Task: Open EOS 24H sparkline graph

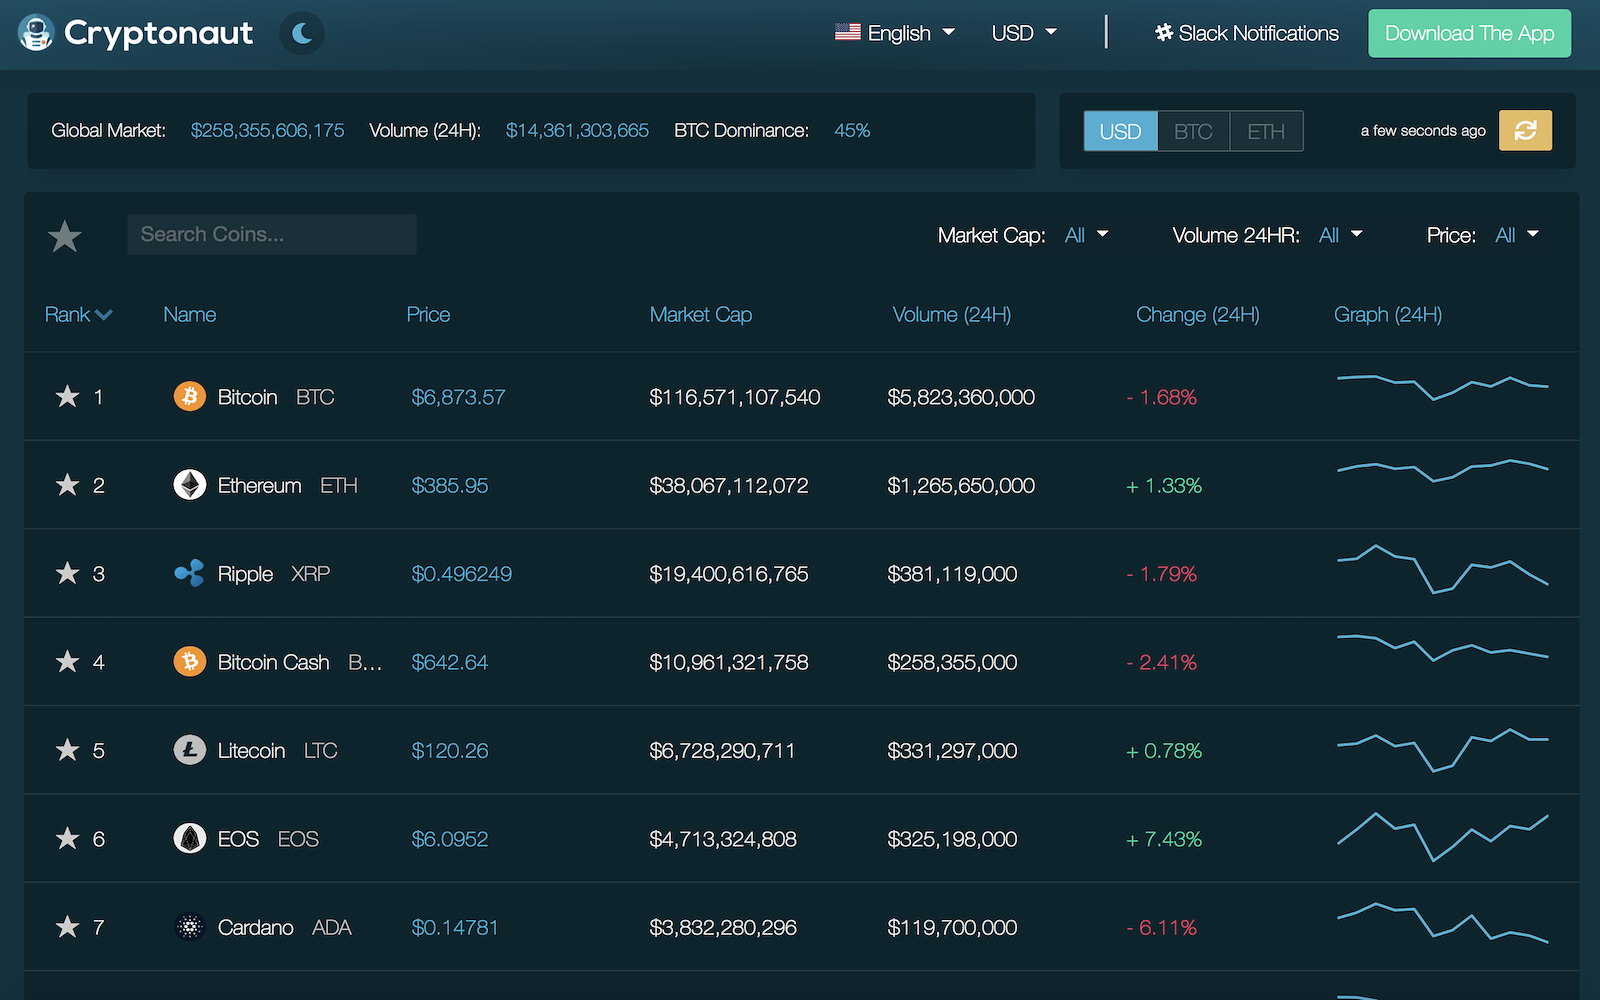Action: [1442, 838]
